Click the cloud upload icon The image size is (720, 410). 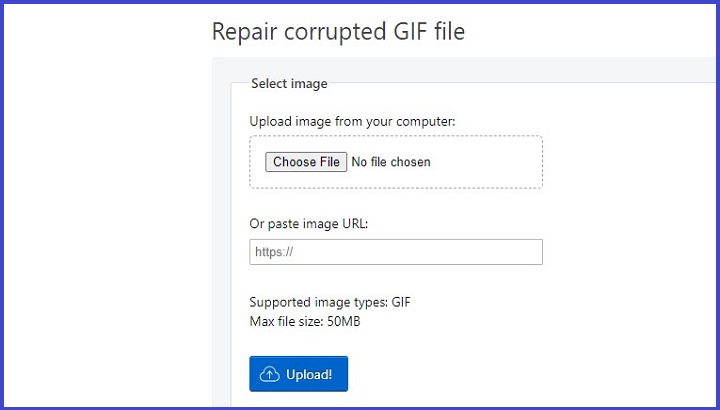(270, 374)
